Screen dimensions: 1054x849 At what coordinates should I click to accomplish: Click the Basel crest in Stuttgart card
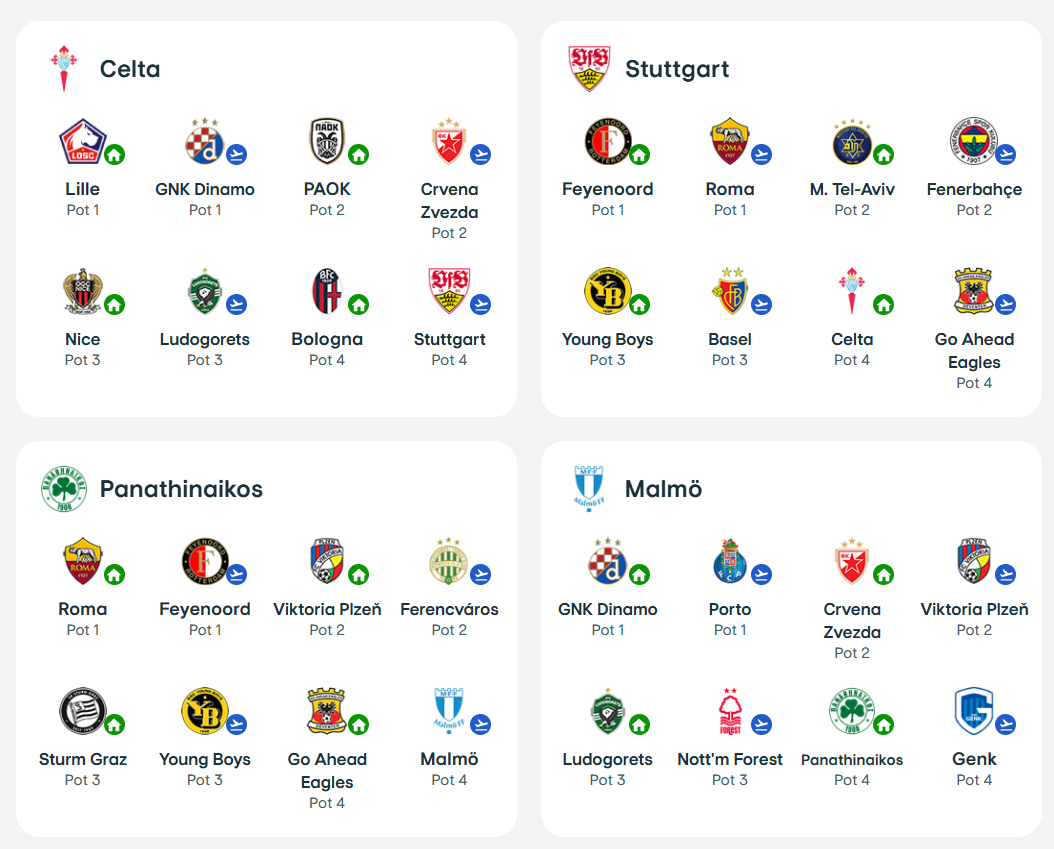point(729,292)
